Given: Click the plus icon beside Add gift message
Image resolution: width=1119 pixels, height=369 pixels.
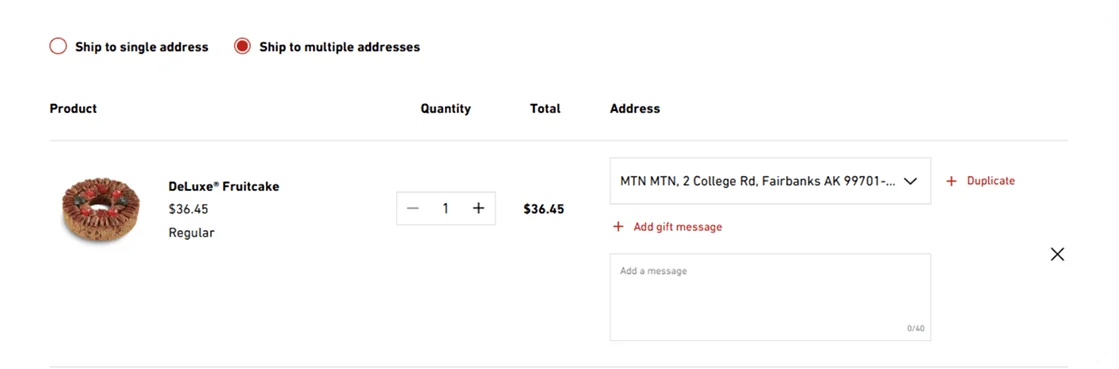Looking at the screenshot, I should [618, 227].
